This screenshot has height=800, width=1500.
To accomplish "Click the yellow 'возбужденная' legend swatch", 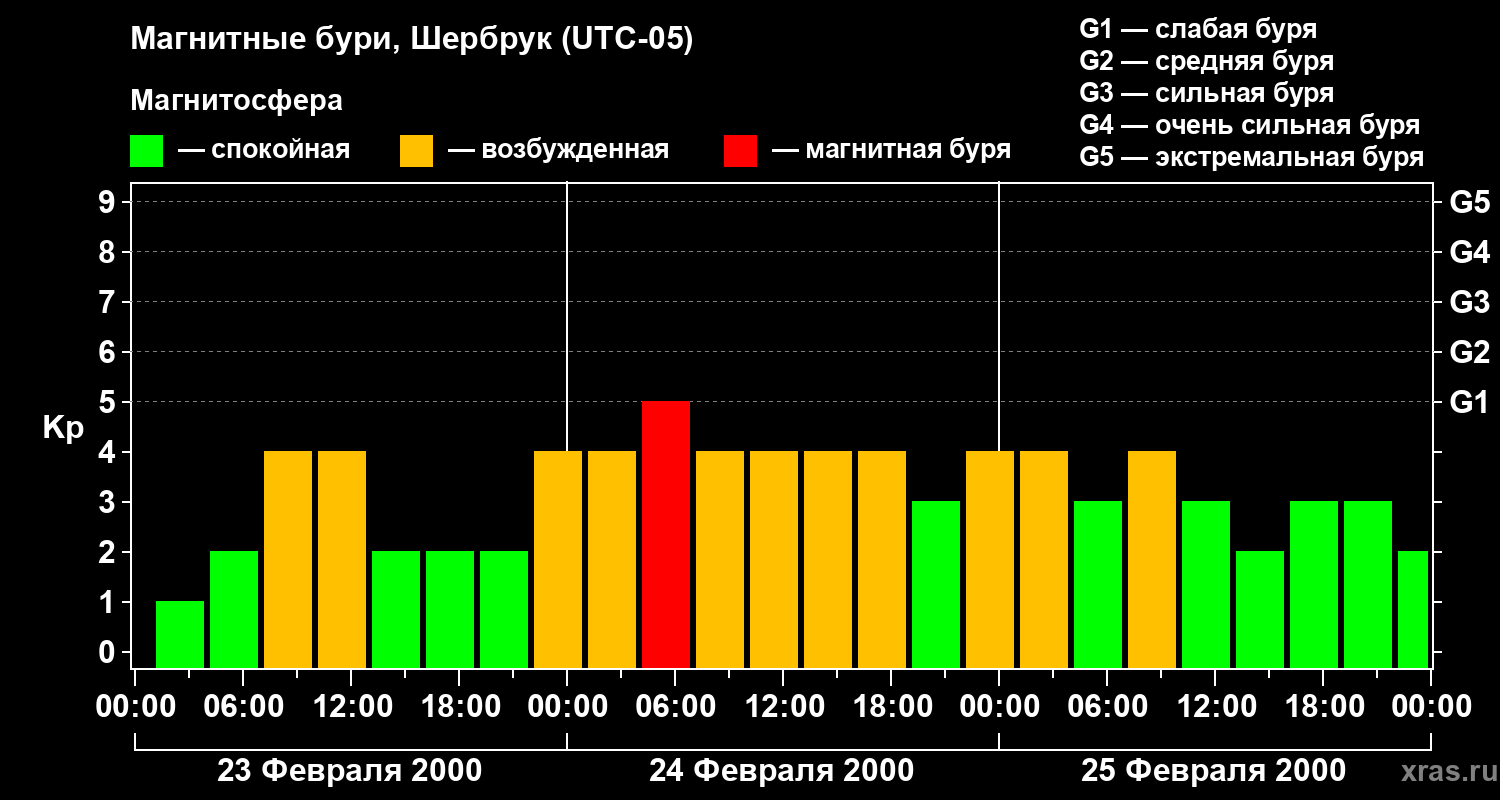I will [x=416, y=151].
